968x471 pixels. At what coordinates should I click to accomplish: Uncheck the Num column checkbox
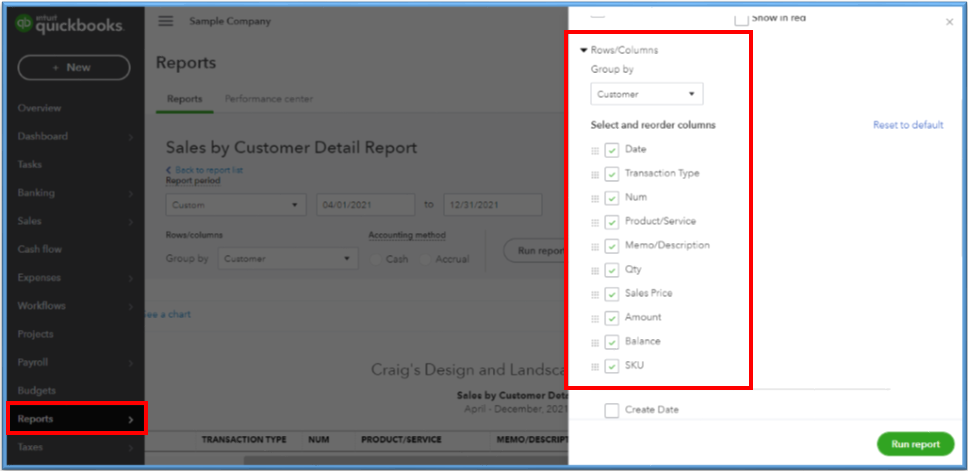(x=612, y=199)
